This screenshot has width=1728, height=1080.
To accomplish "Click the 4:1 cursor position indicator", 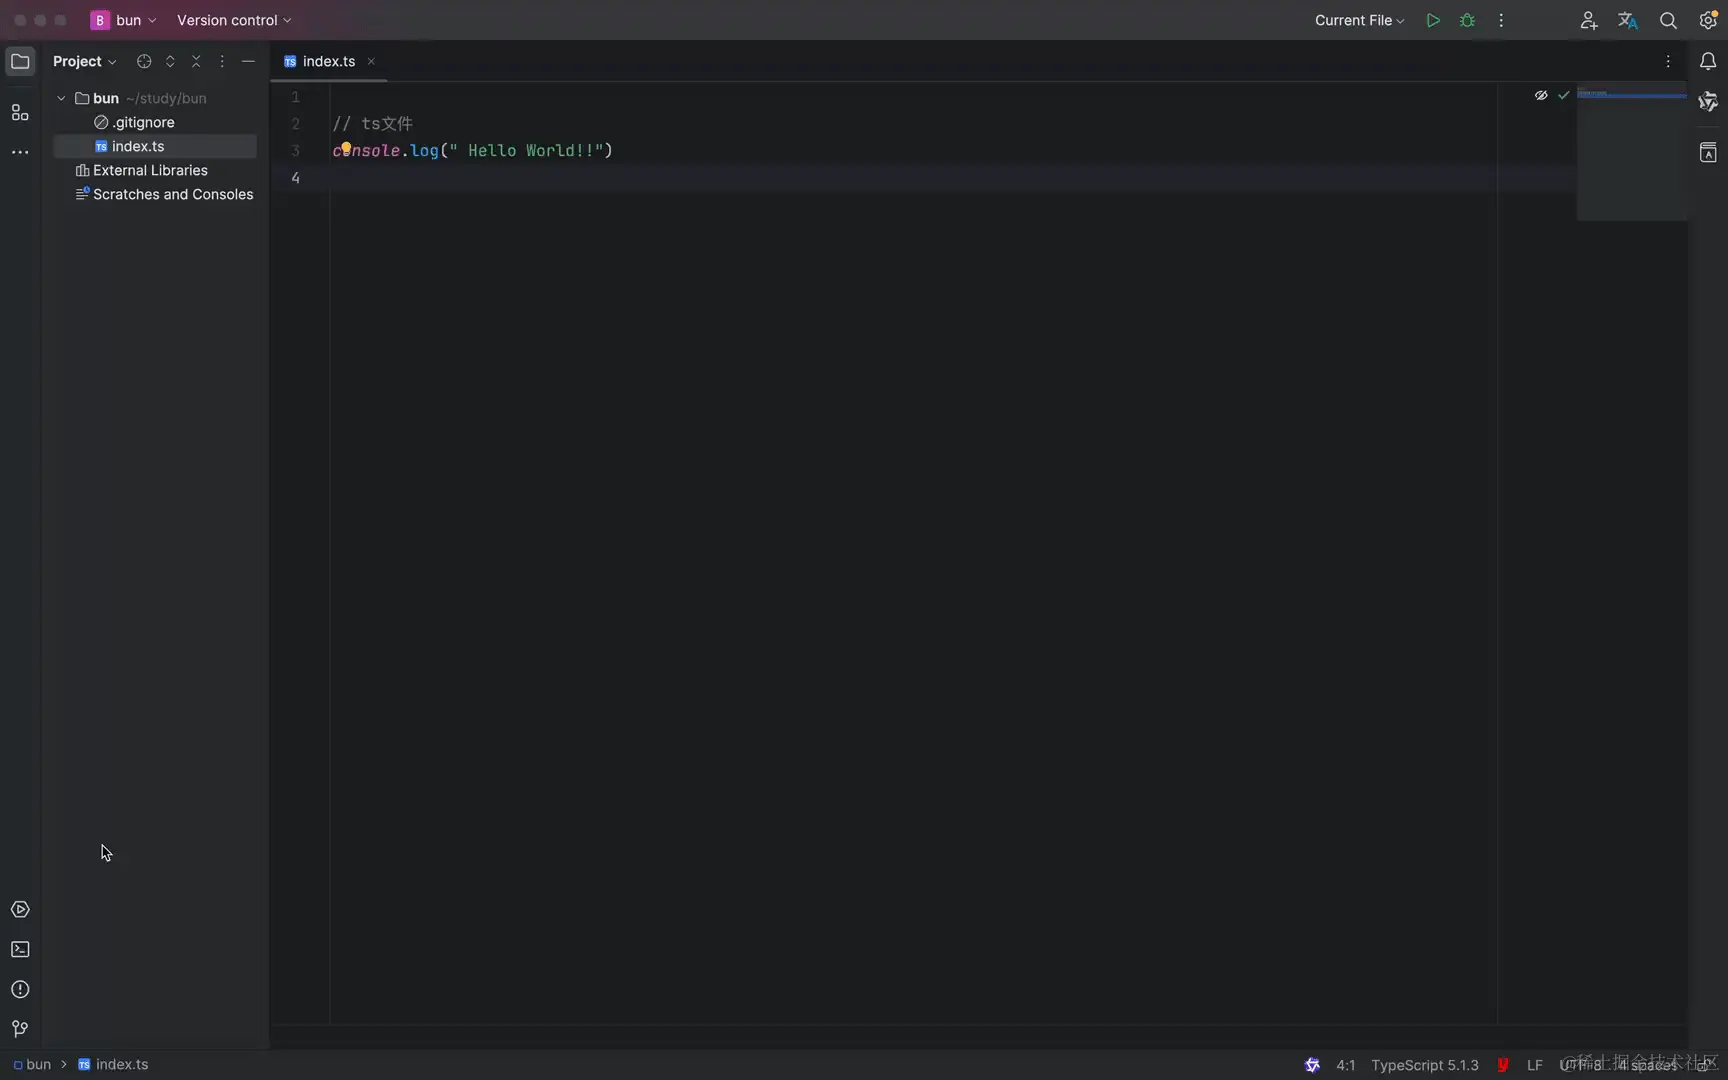I will pyautogui.click(x=1346, y=1065).
